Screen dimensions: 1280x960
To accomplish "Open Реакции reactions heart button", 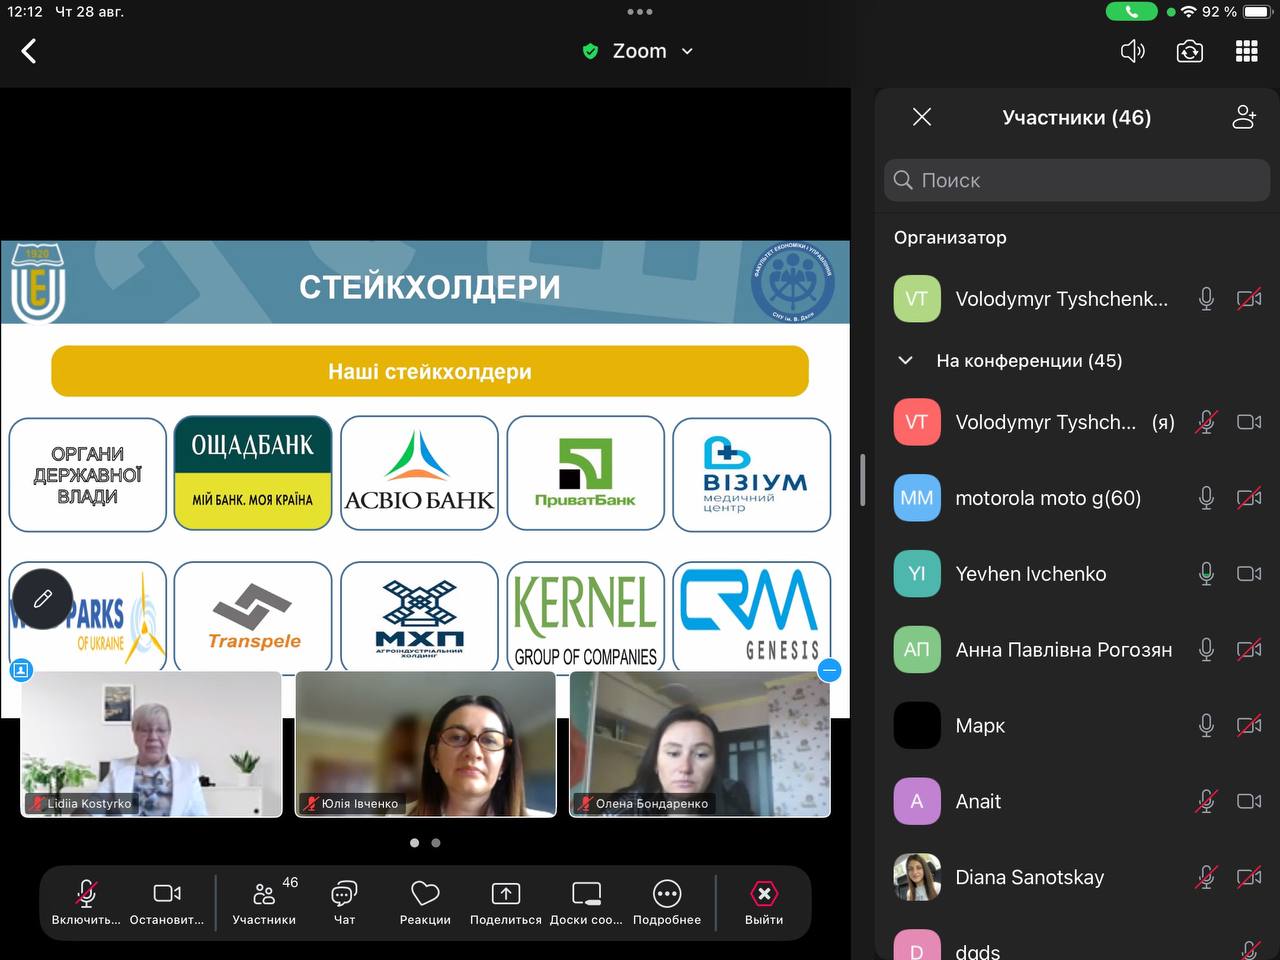I will tap(425, 901).
